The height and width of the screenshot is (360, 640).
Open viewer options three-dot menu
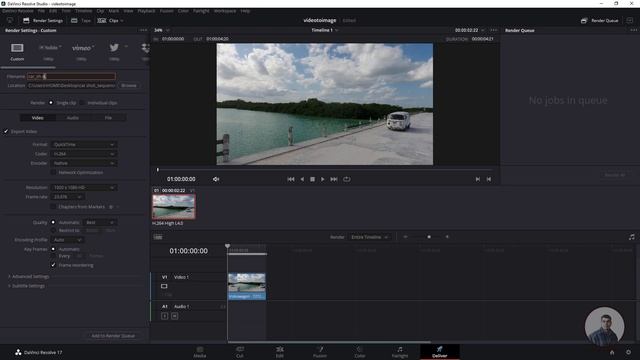[494, 30]
